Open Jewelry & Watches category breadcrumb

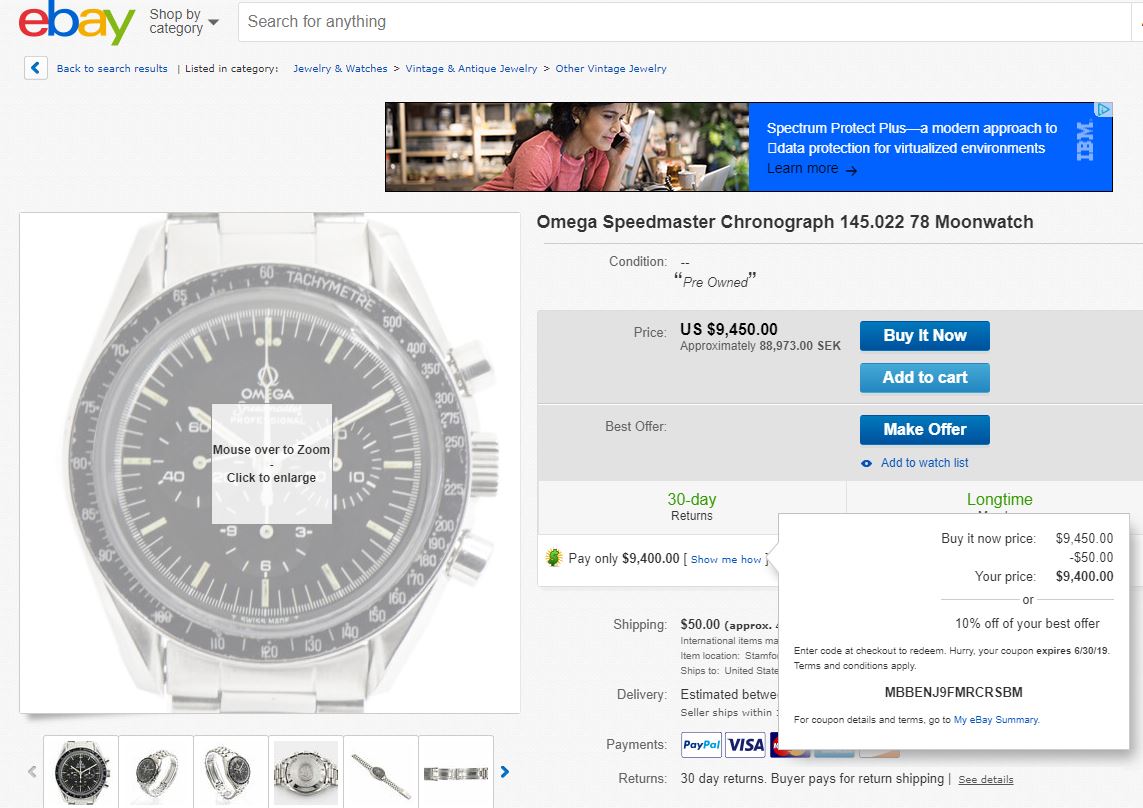(x=340, y=69)
